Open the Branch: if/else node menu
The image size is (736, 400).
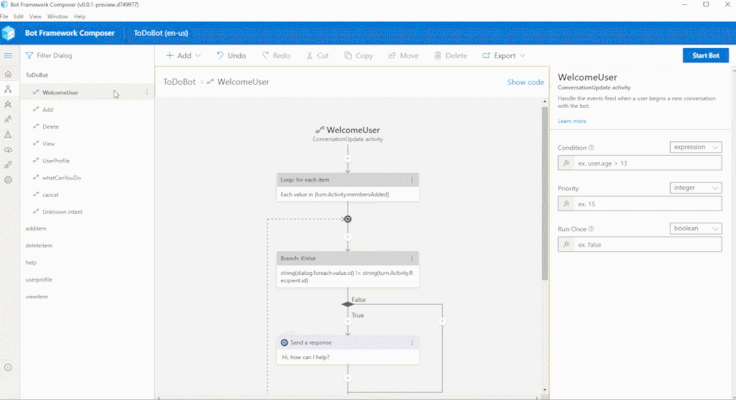[x=412, y=258]
